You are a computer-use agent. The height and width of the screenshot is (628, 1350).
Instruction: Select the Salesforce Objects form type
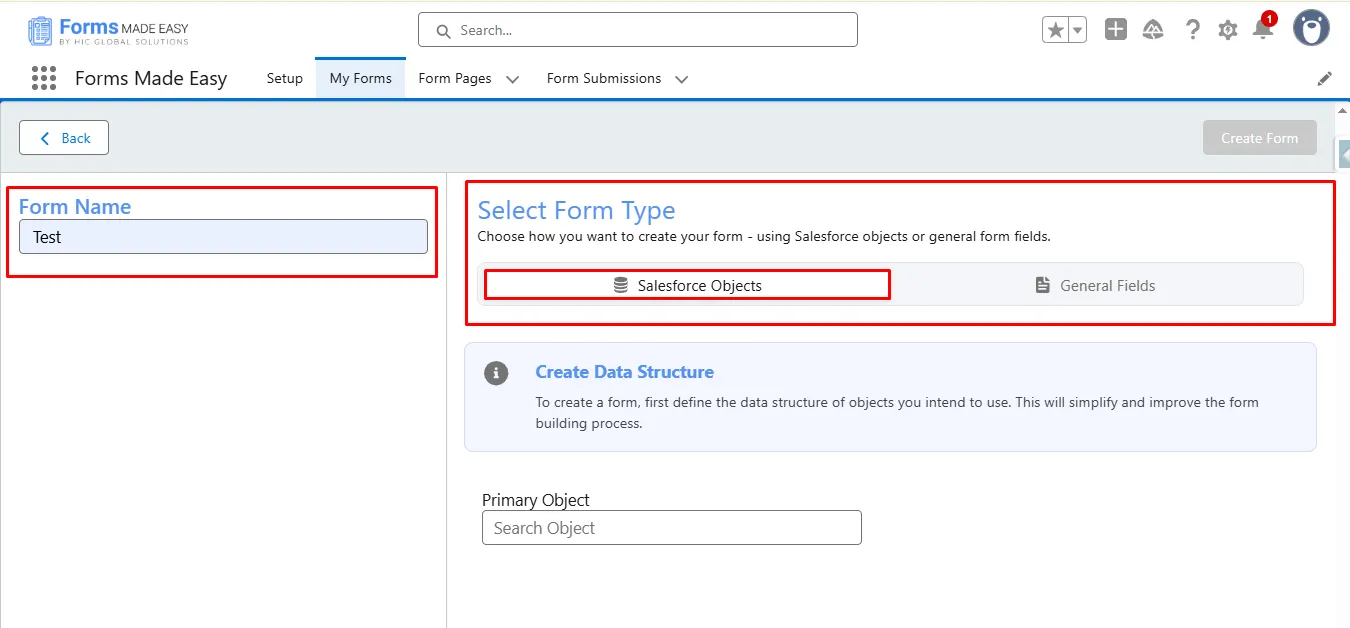[688, 285]
